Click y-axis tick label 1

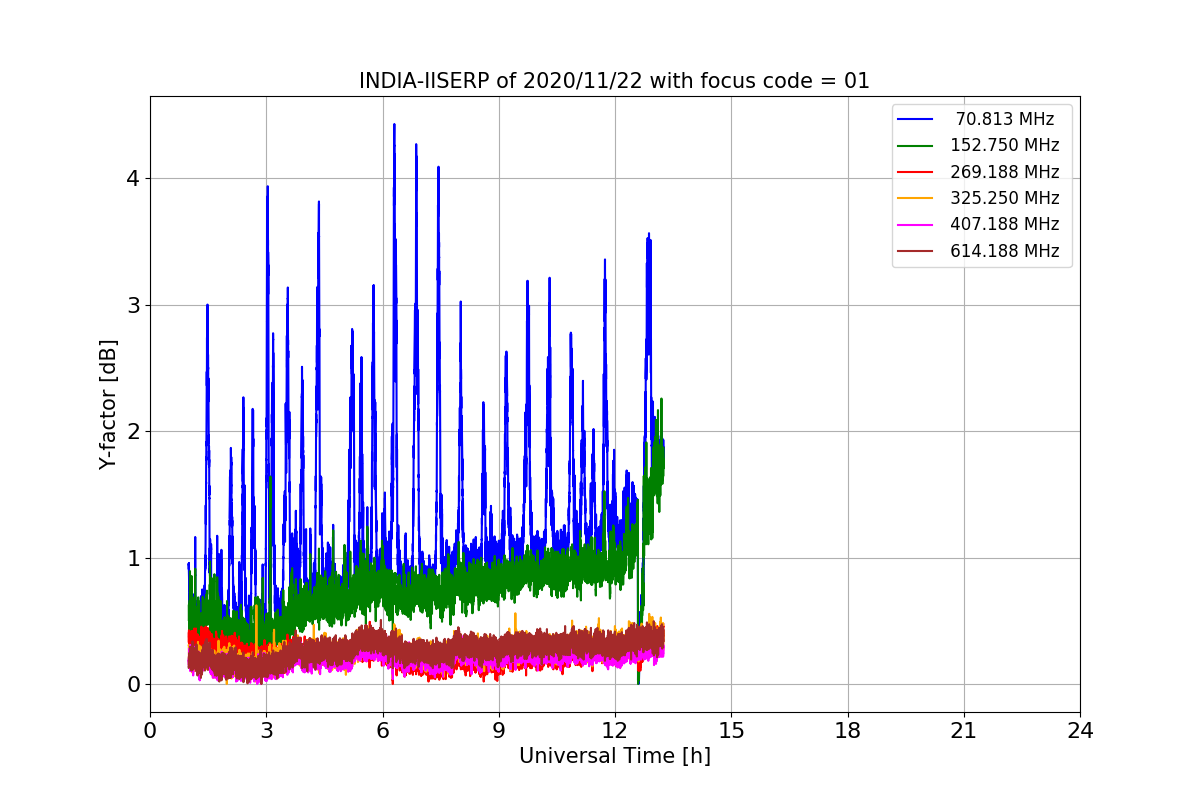[134, 558]
